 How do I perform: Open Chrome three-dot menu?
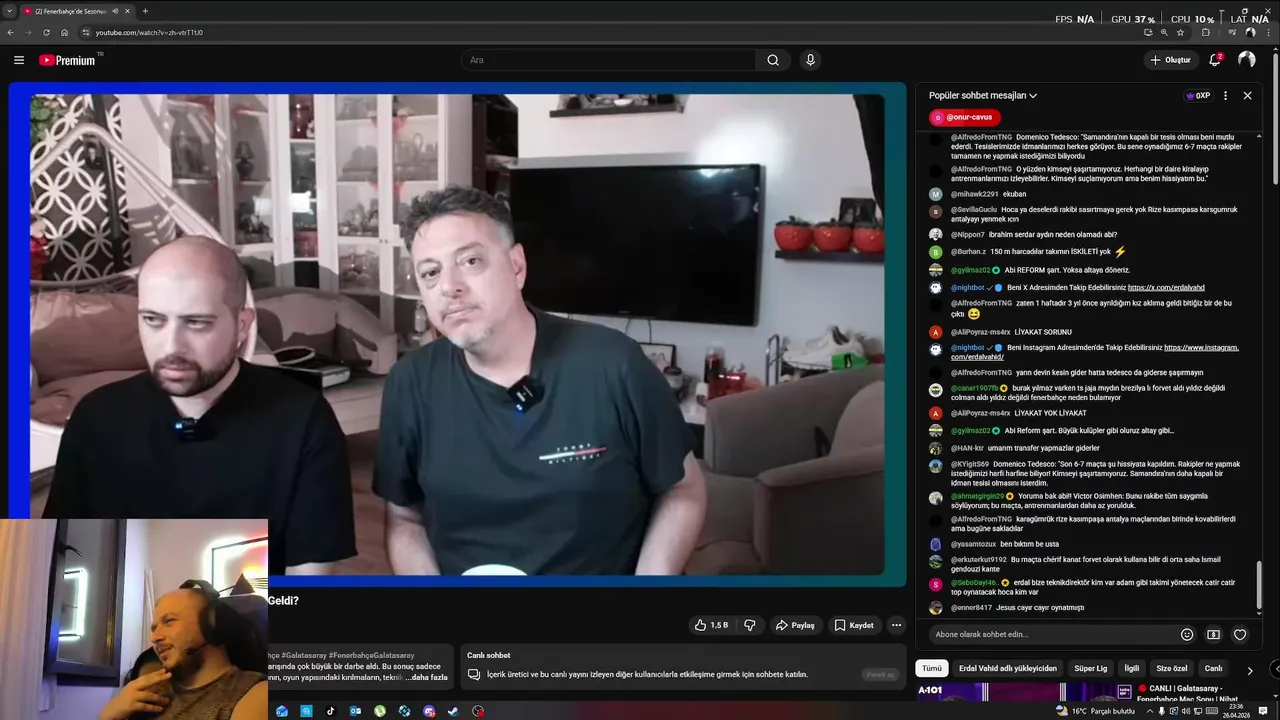(x=1268, y=32)
